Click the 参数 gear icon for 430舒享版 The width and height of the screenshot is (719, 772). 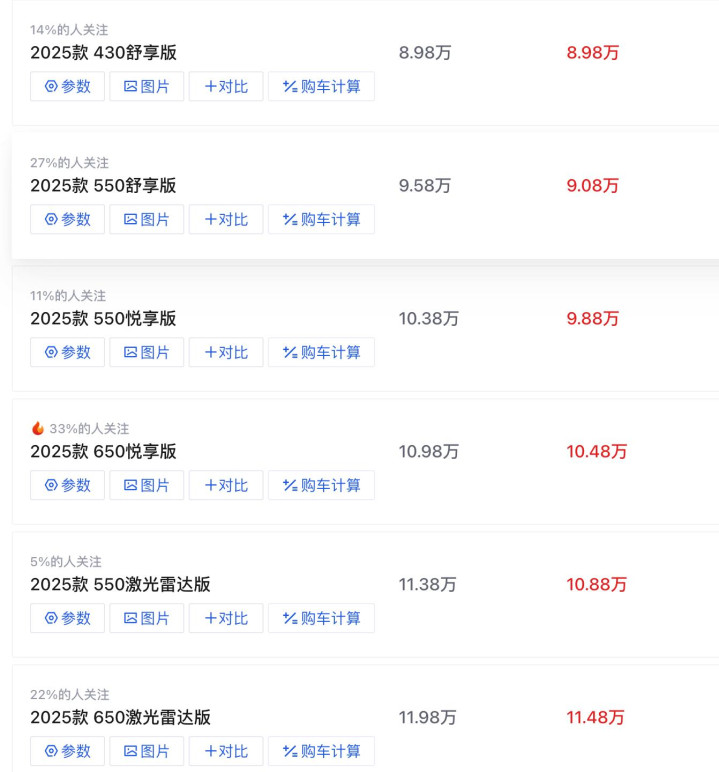click(51, 87)
